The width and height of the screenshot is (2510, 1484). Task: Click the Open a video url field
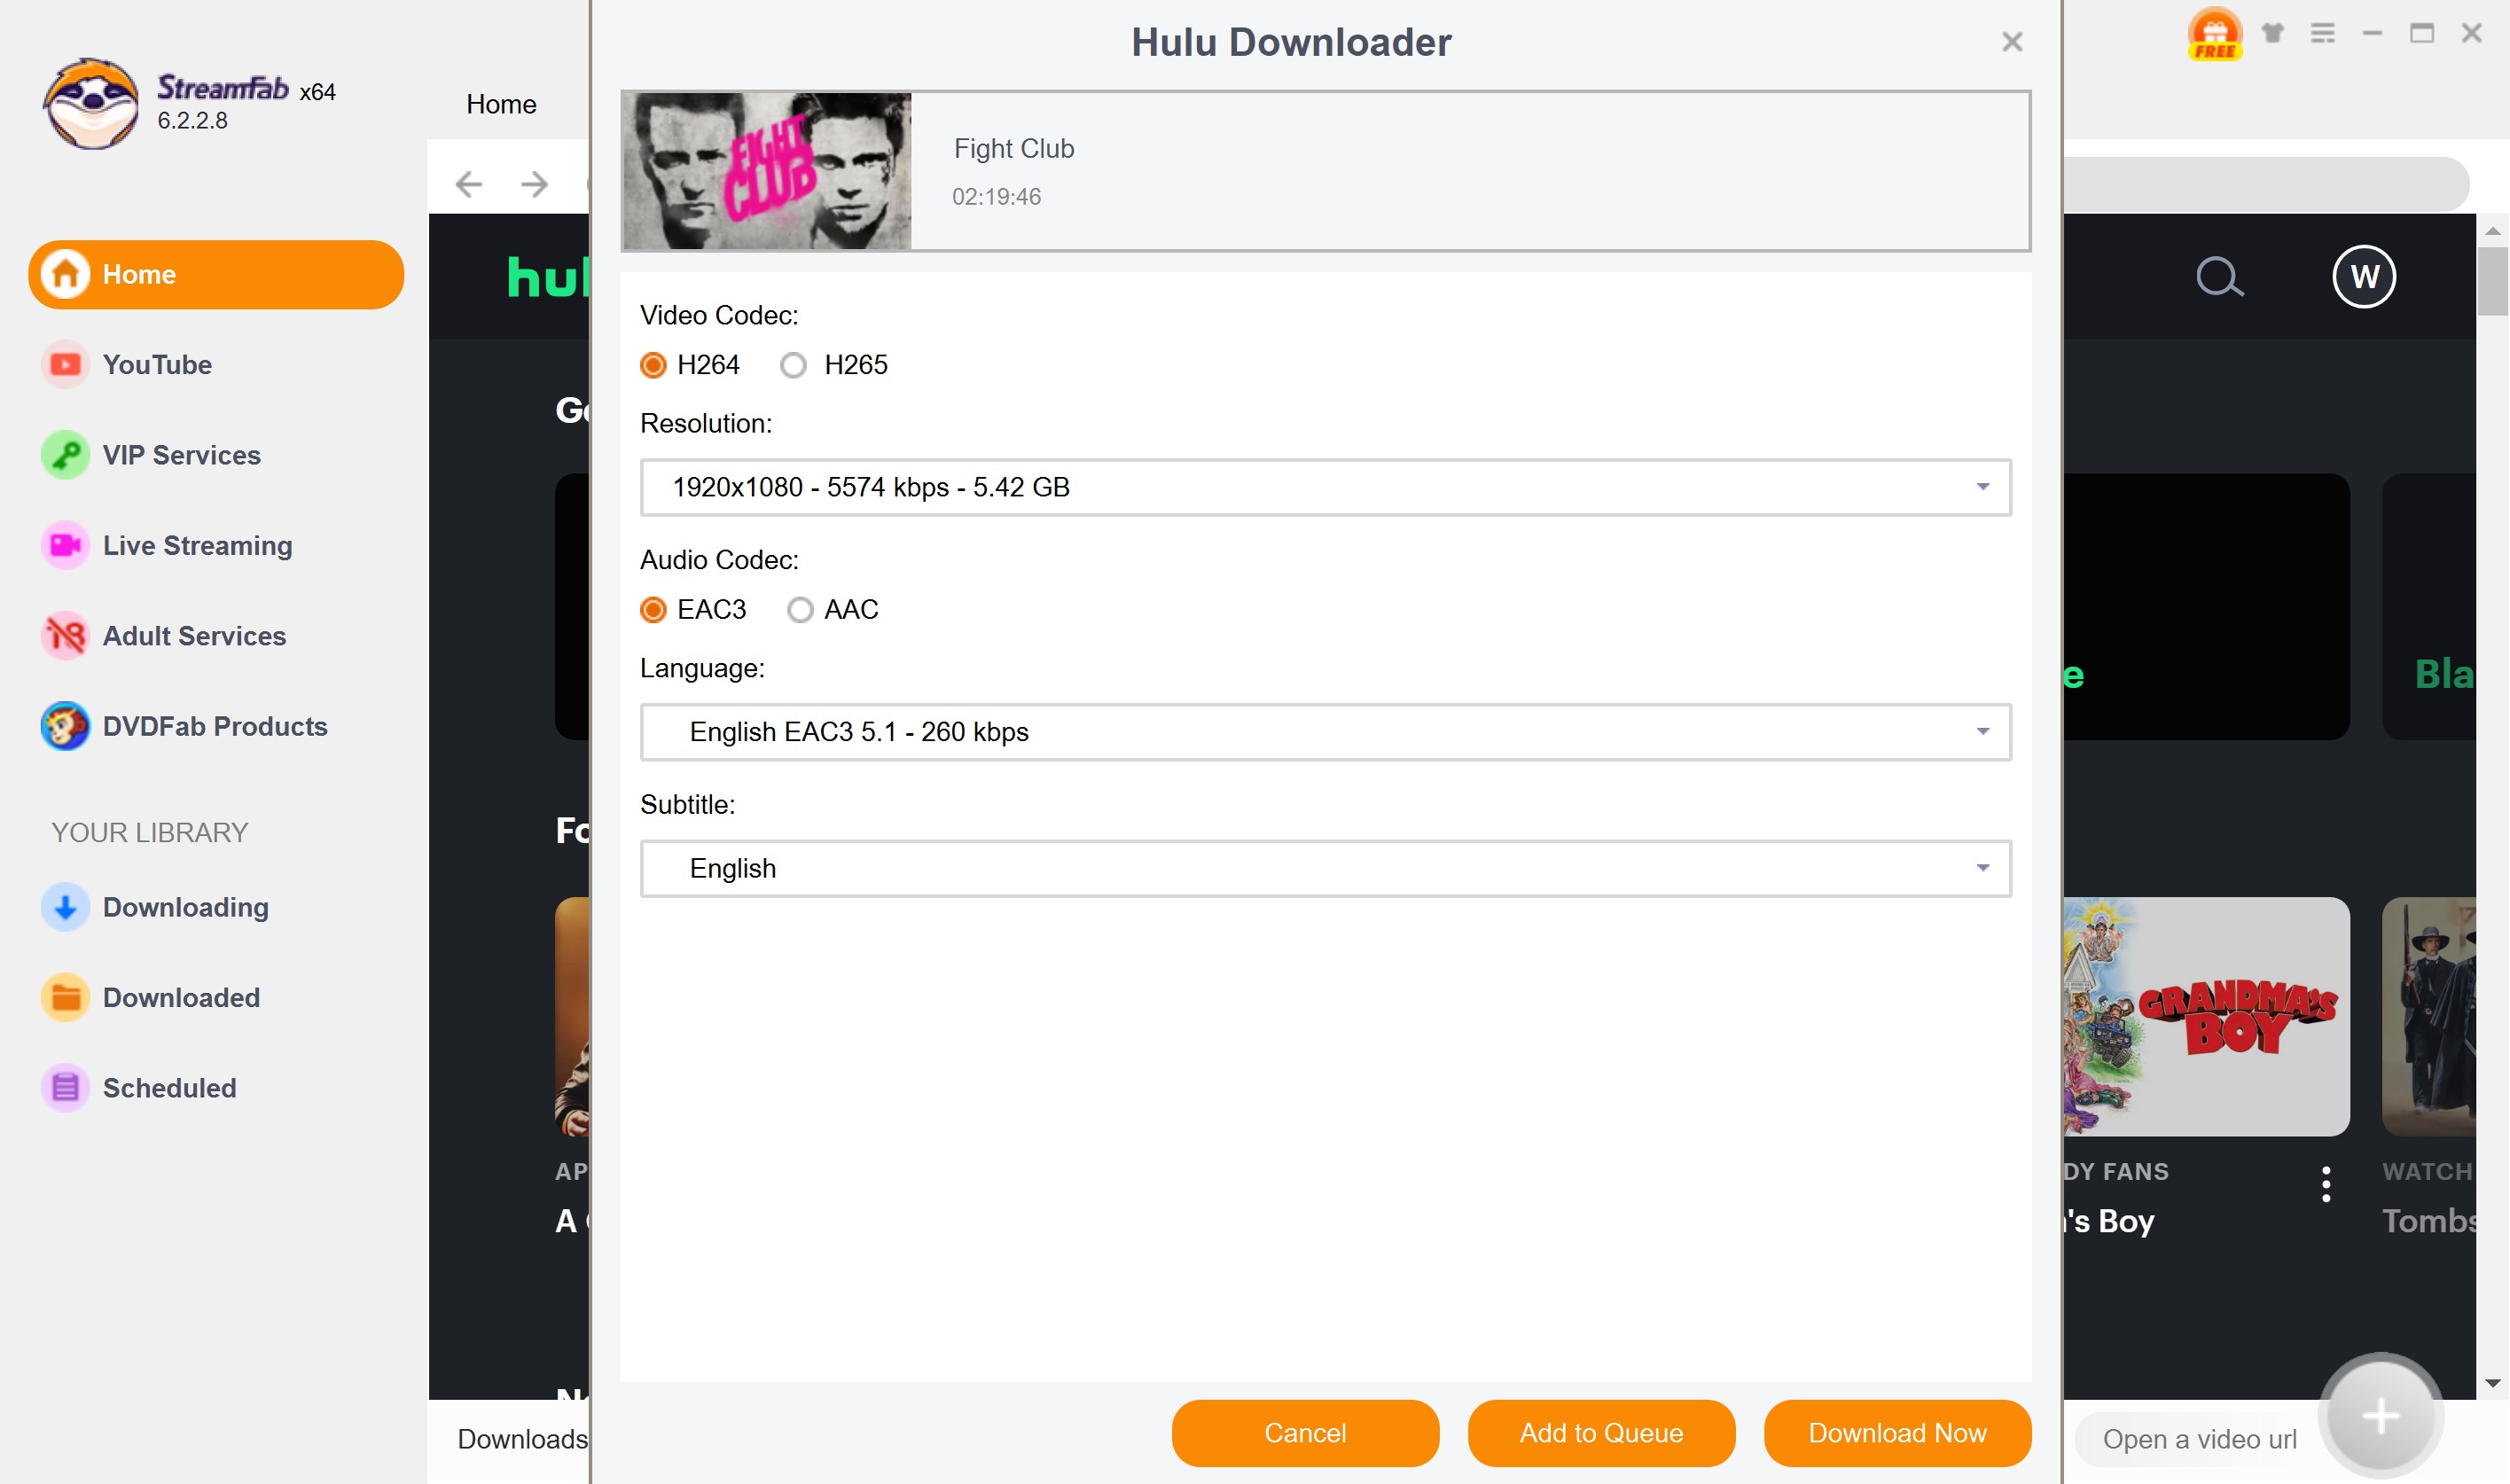(x=2199, y=1439)
